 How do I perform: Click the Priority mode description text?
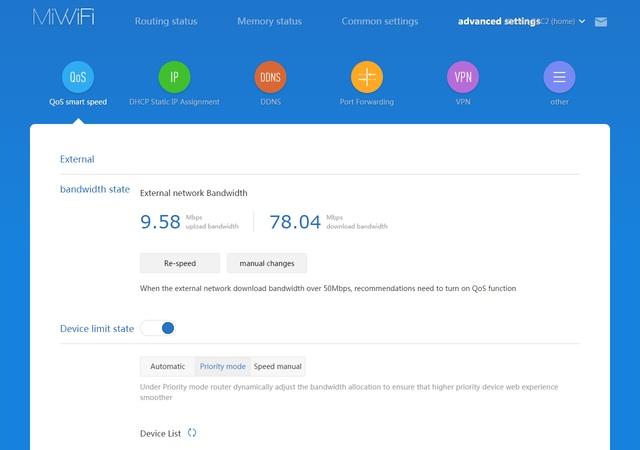click(349, 392)
